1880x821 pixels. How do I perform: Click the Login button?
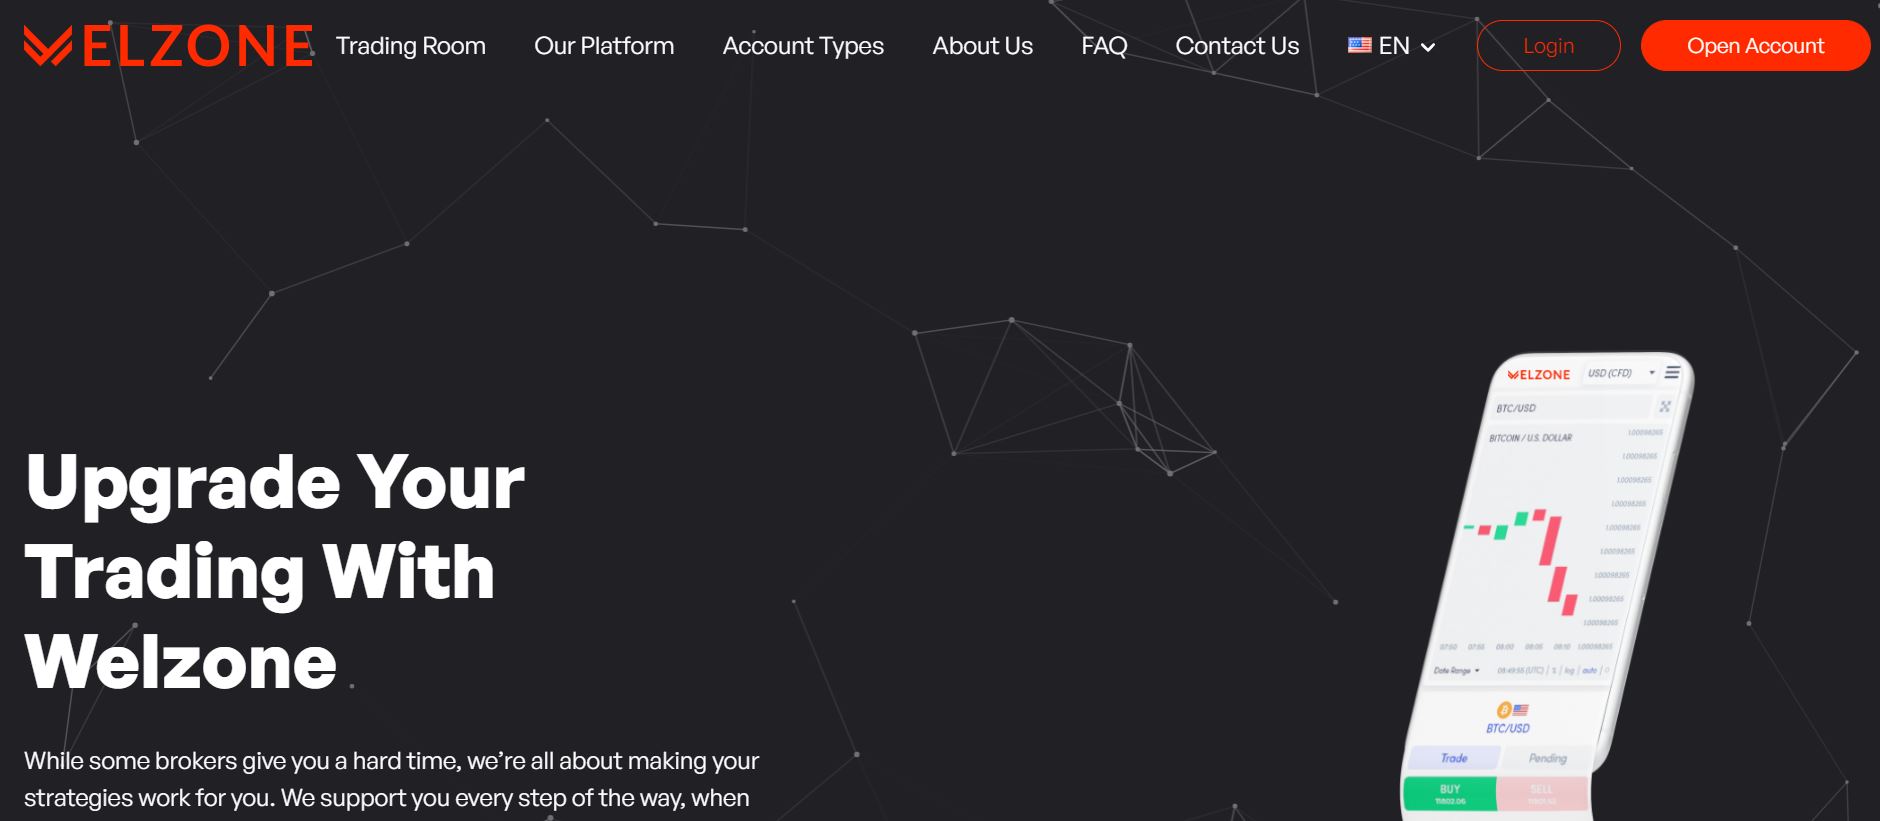pos(1548,46)
